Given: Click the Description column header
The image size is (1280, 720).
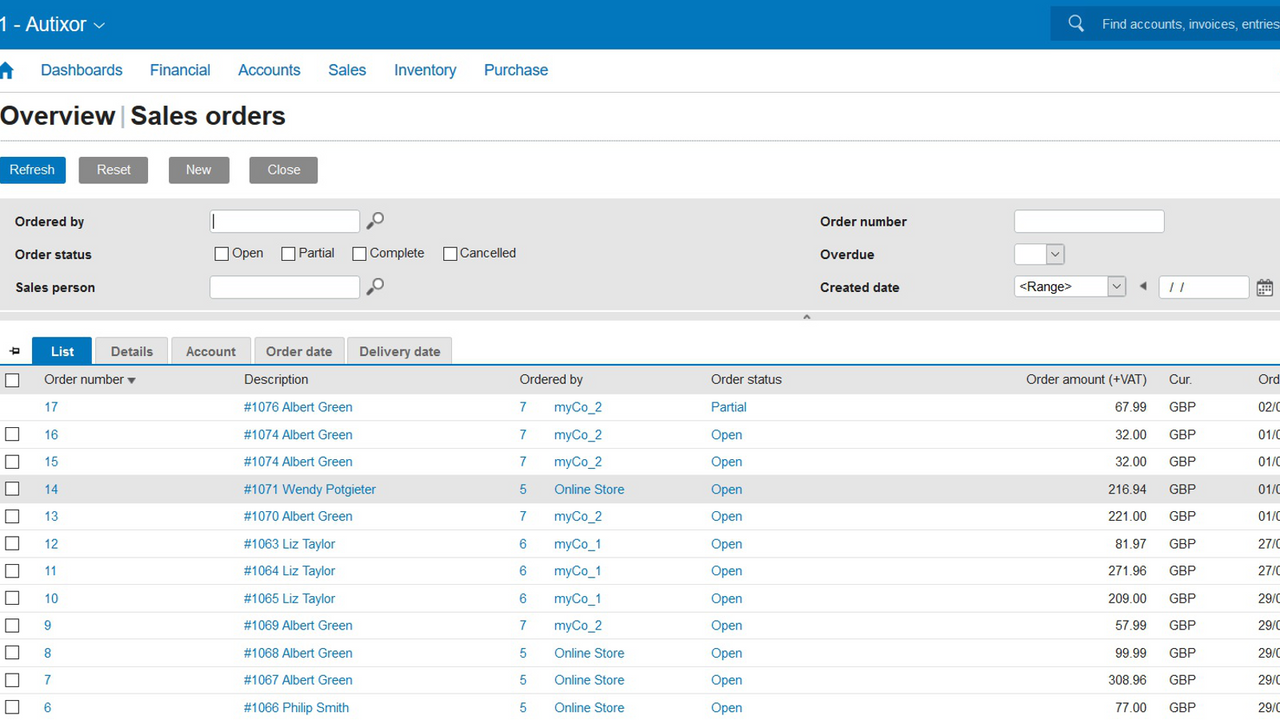Looking at the screenshot, I should pos(276,380).
